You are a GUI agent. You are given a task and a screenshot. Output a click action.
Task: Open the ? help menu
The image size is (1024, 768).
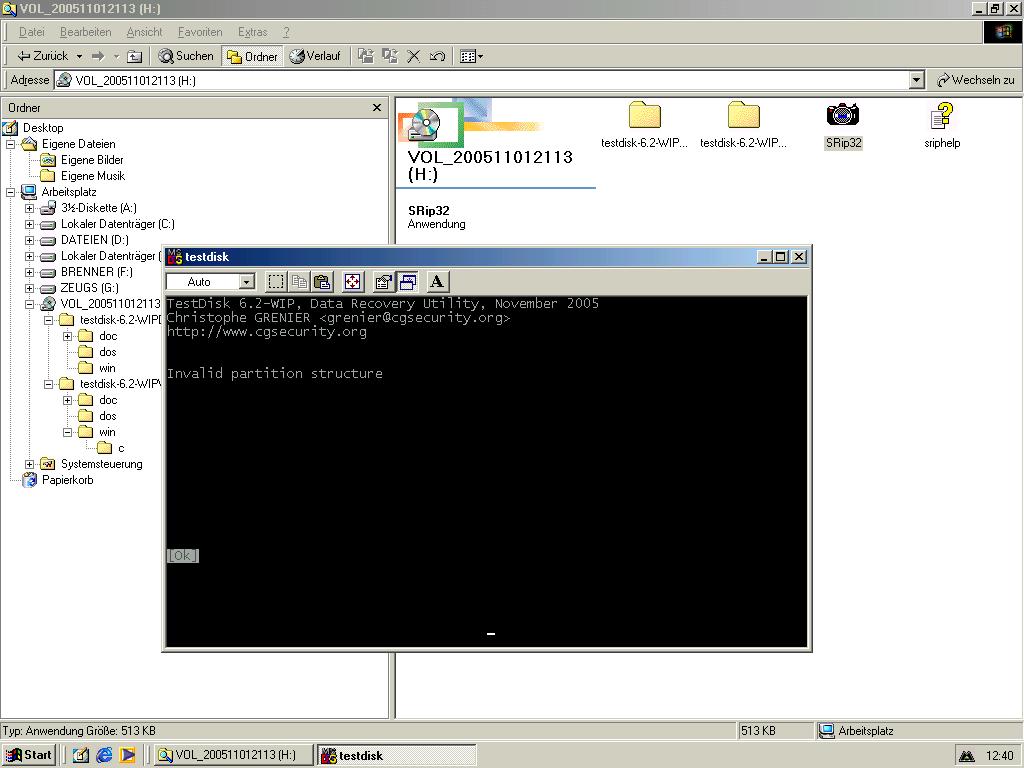[286, 32]
